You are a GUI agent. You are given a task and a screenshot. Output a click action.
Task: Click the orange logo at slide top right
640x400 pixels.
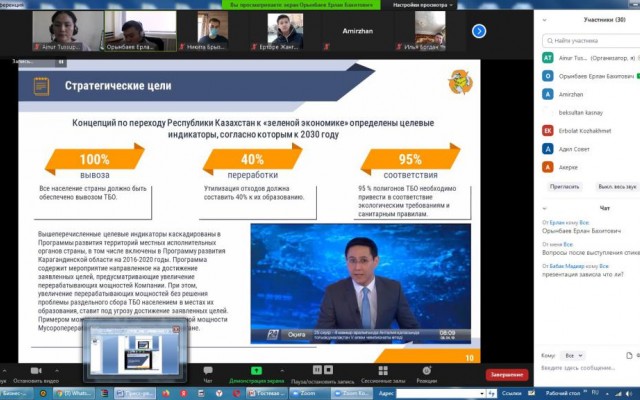point(460,82)
